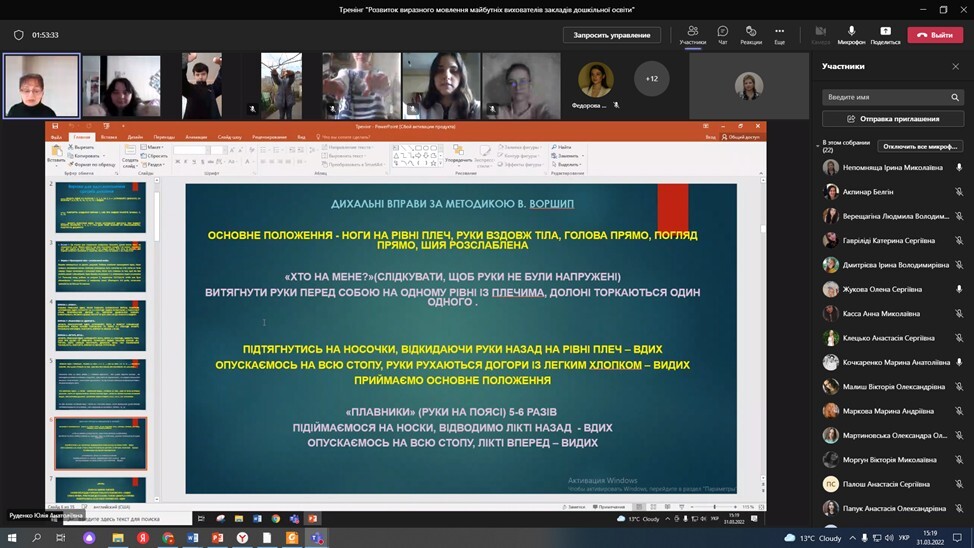Viewport: 974px width, 548px height.
Task: Switch to Дизайн tab in PowerPoint
Action: [135, 137]
